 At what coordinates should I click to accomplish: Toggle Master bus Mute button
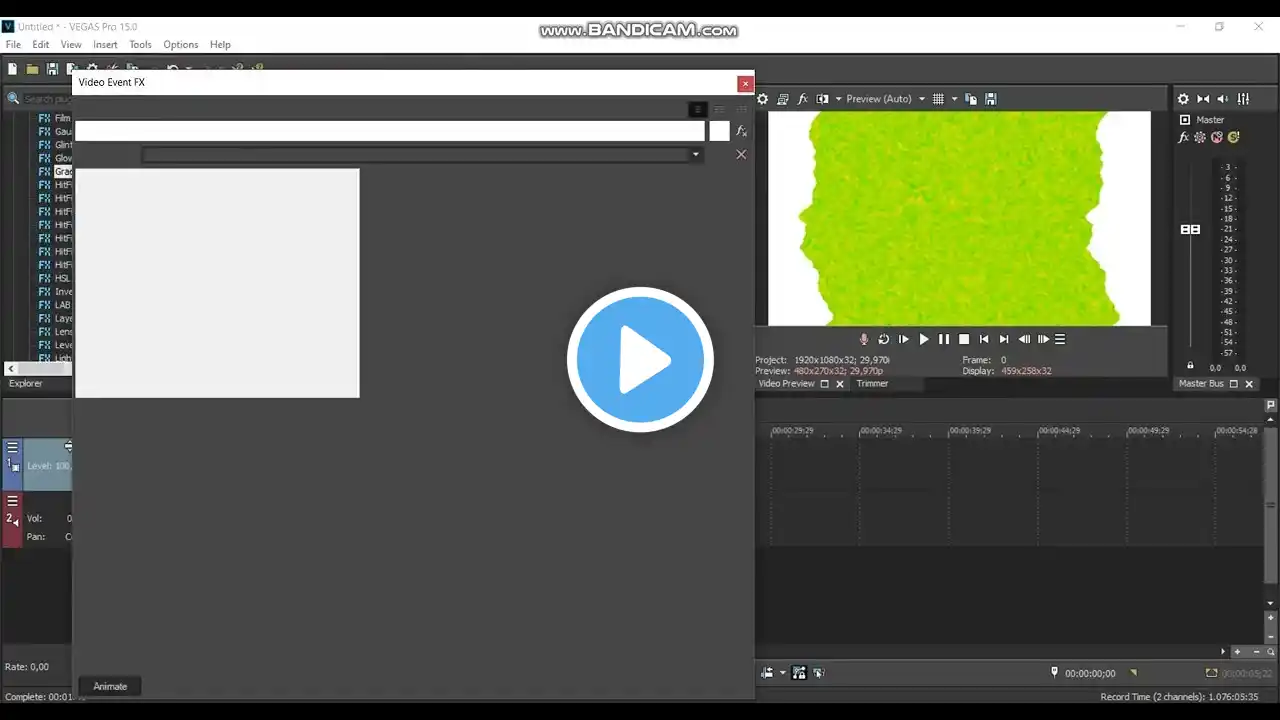(x=1217, y=138)
